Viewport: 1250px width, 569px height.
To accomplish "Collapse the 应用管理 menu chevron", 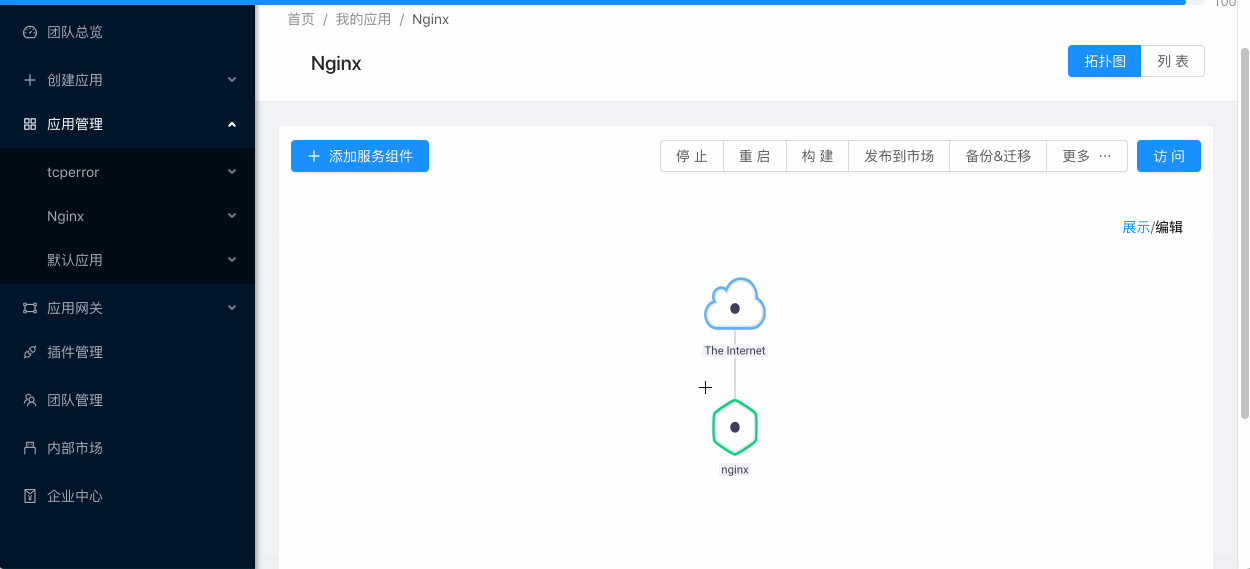I will (x=232, y=124).
